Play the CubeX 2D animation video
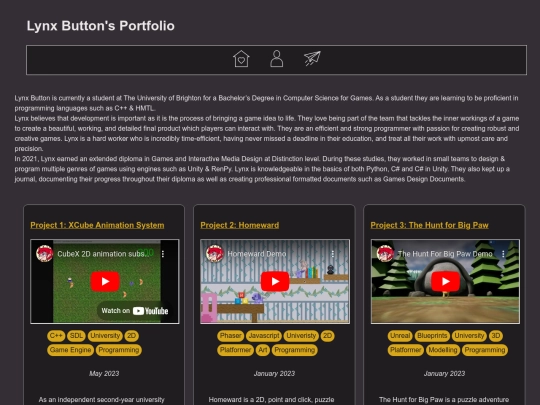The image size is (540, 405). (x=105, y=281)
